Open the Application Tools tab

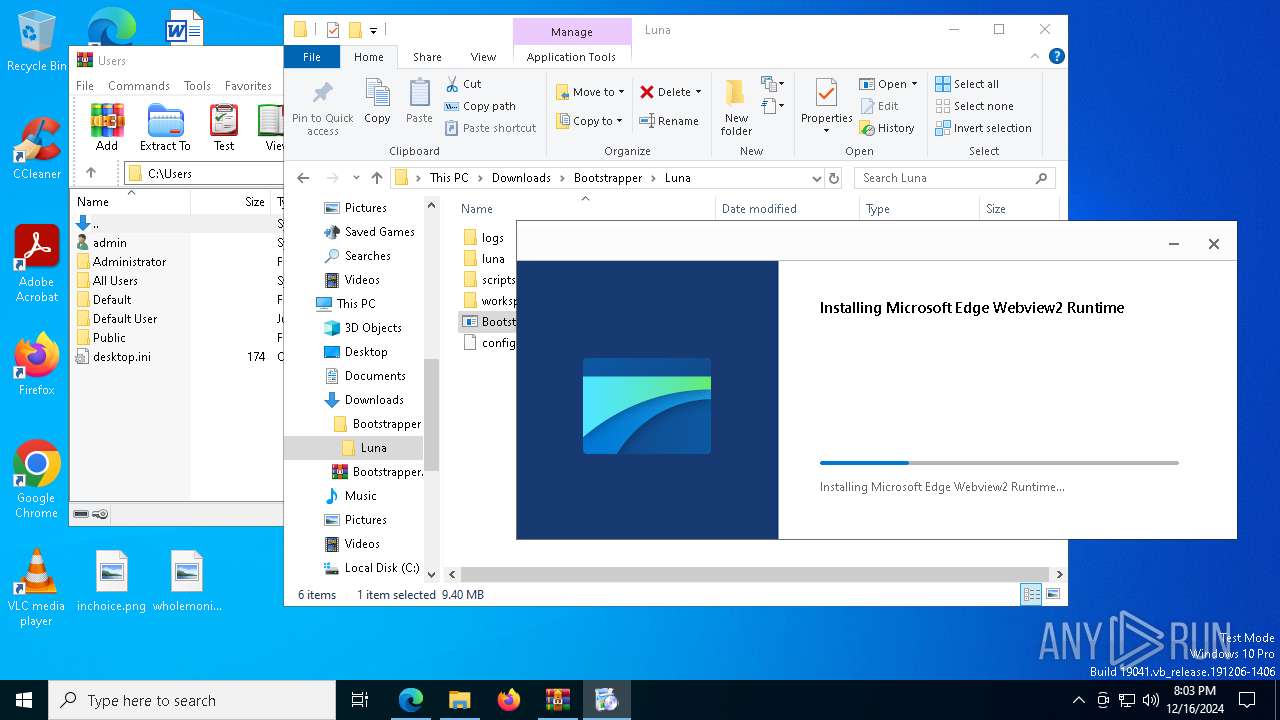click(x=571, y=57)
